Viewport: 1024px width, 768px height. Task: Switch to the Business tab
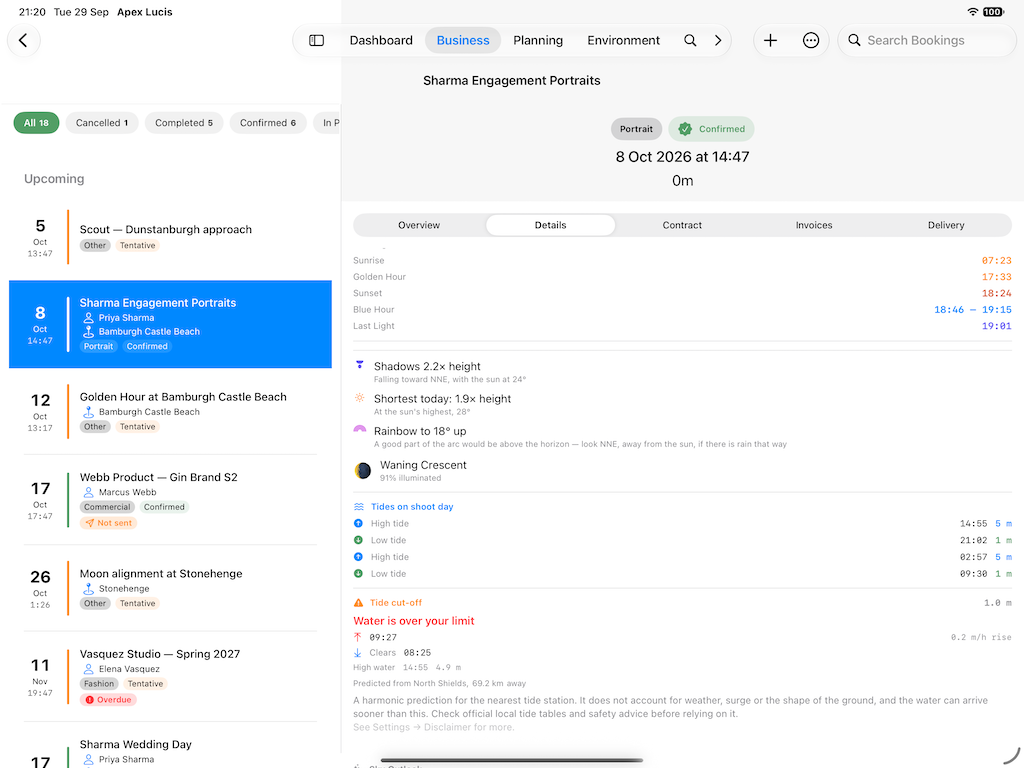463,40
